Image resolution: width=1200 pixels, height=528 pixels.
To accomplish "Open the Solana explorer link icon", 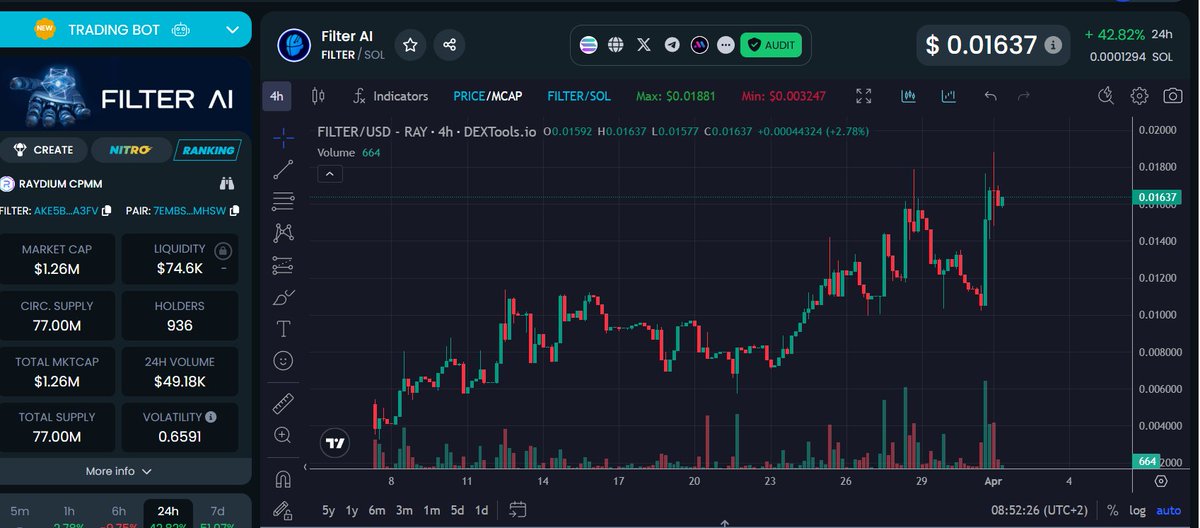I will tap(590, 45).
